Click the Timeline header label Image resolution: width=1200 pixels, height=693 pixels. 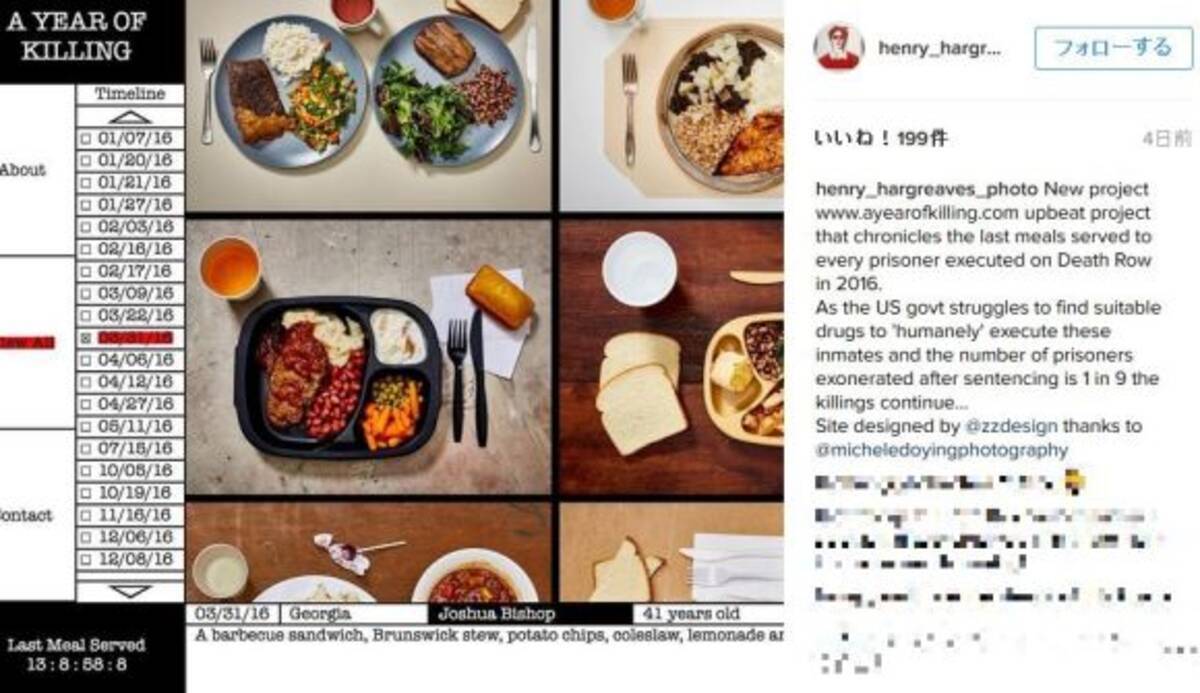click(130, 94)
